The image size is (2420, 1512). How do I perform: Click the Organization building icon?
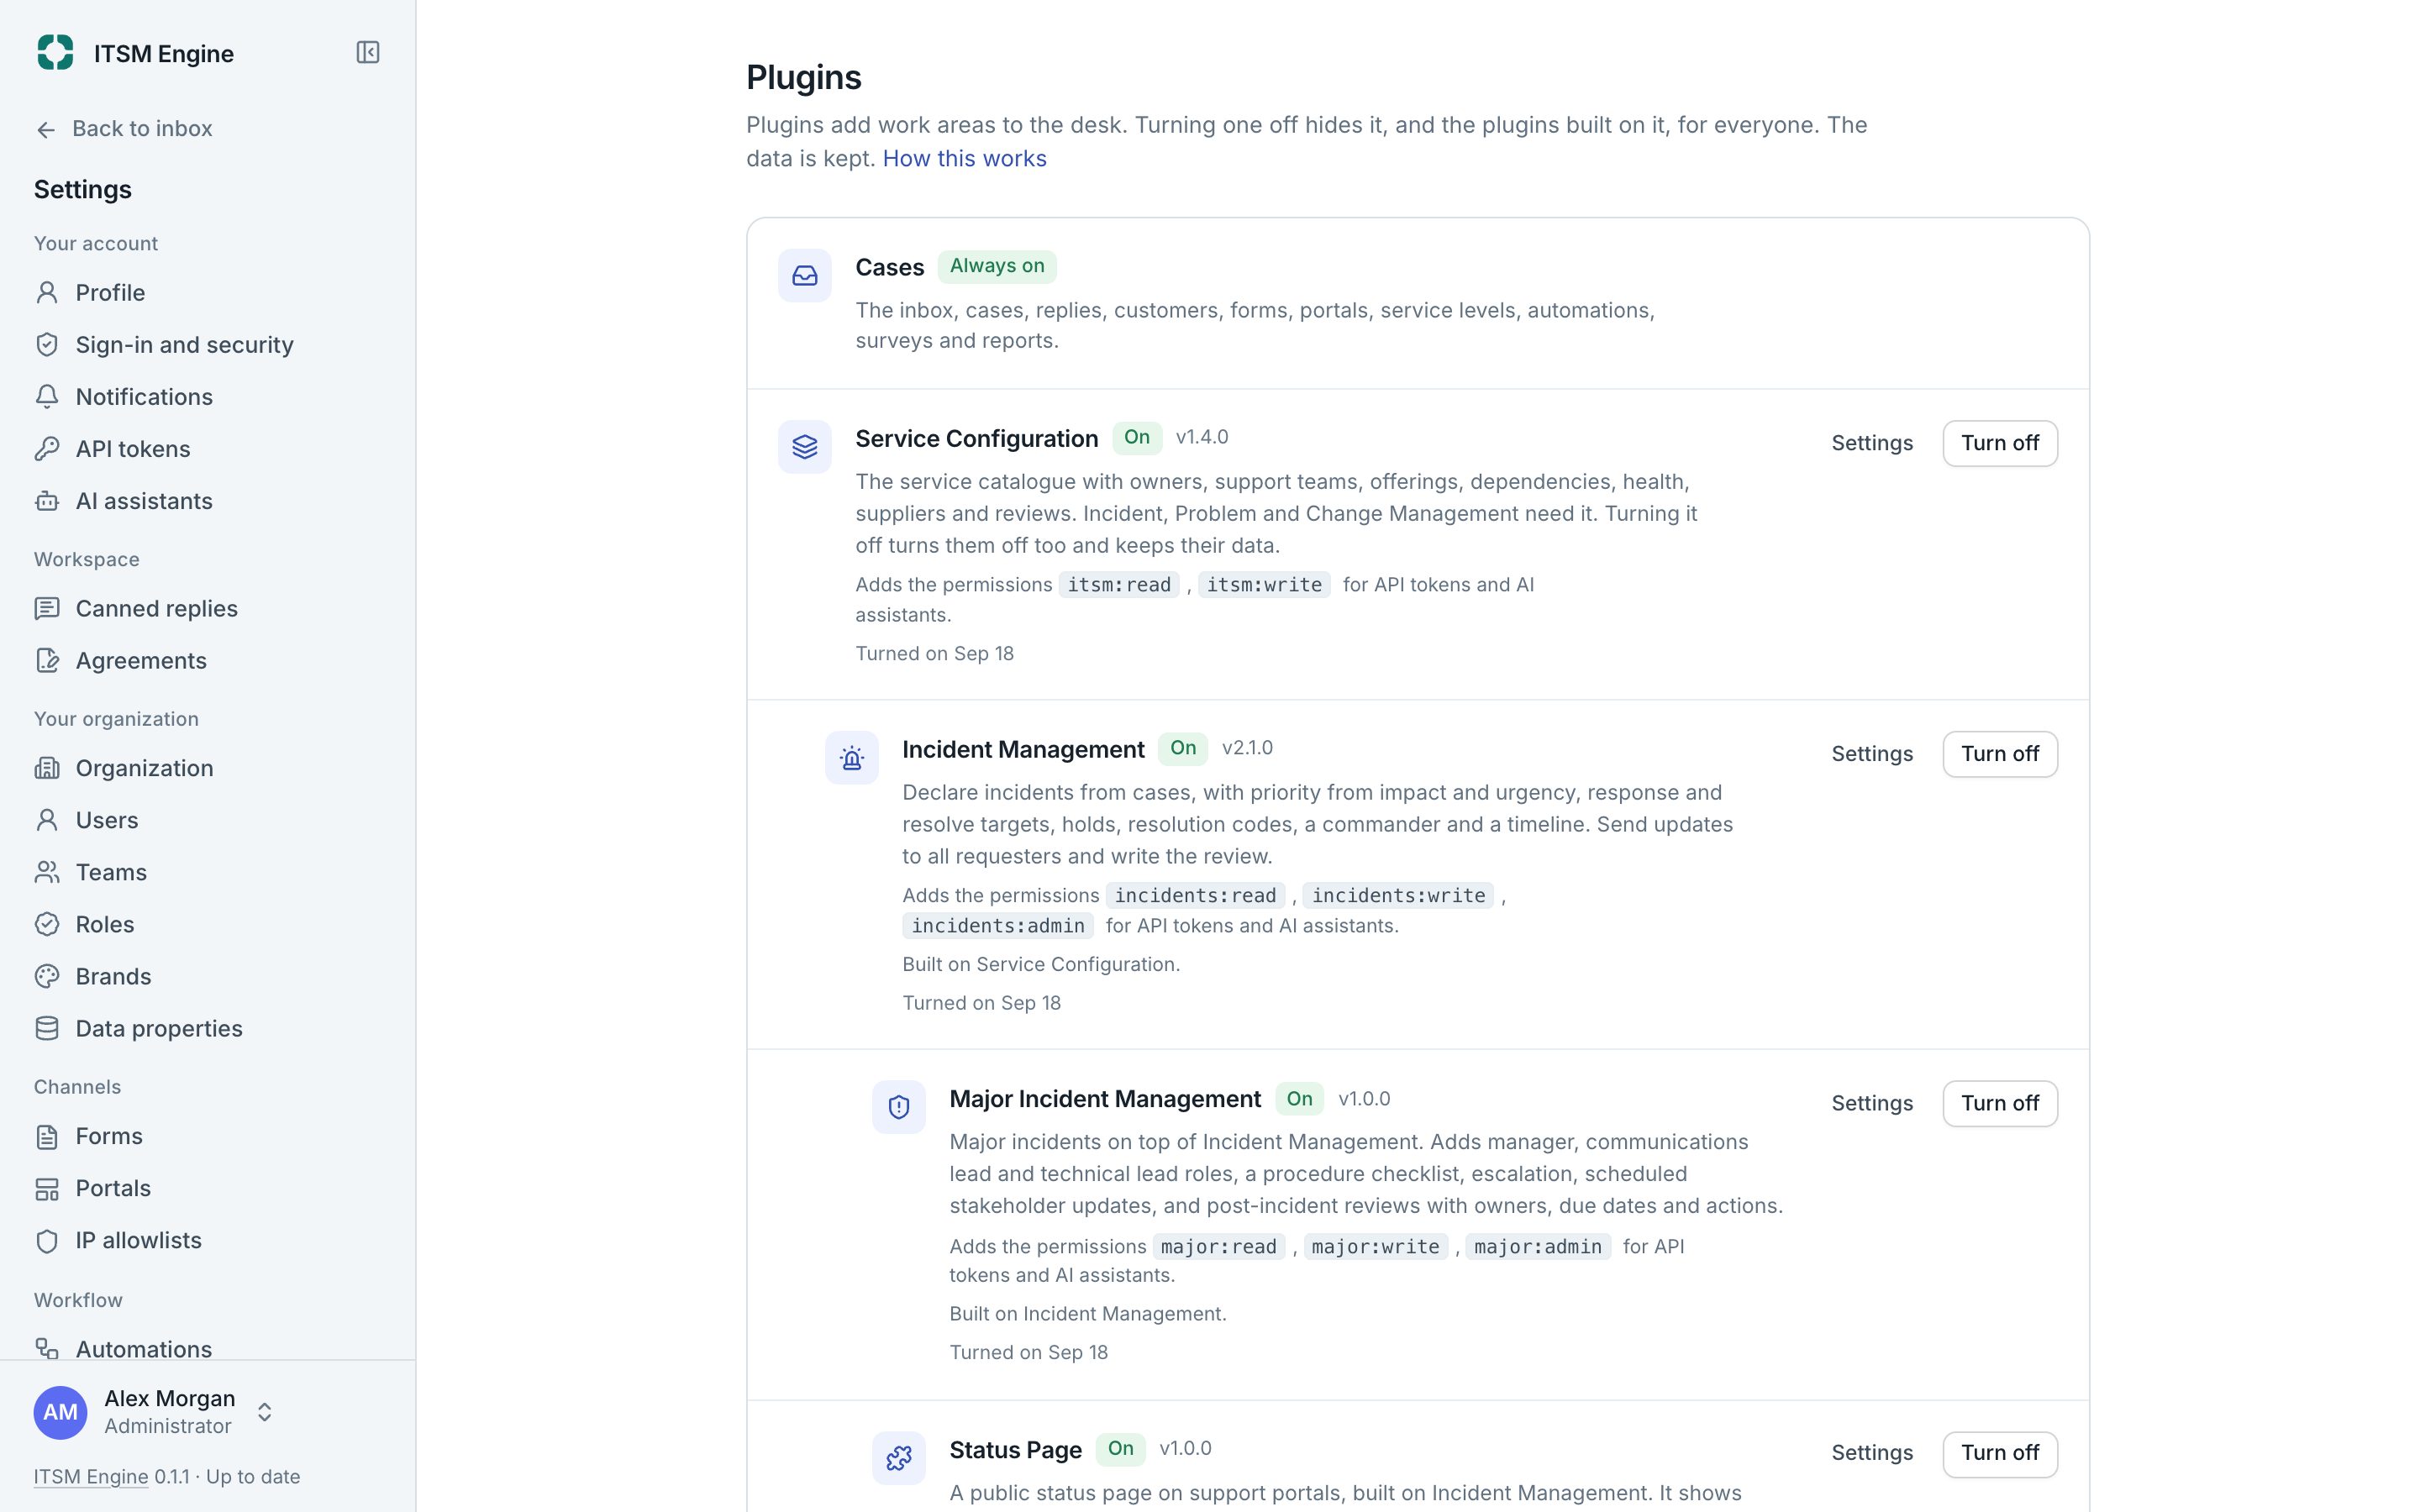(47, 767)
